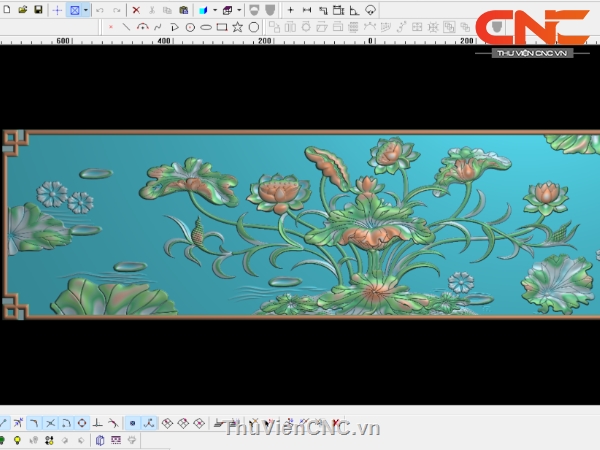The height and width of the screenshot is (450, 600).
Task: Select the horizontal distance dimension tool
Action: click(307, 10)
